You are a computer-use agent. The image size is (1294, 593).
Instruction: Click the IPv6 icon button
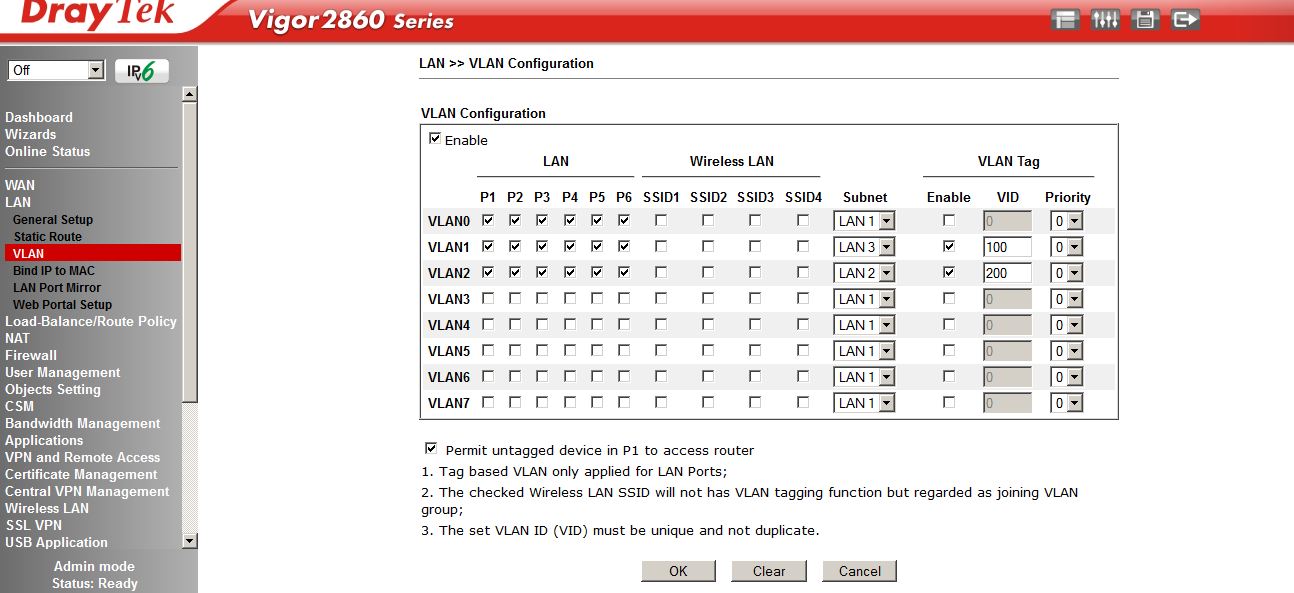coord(142,71)
